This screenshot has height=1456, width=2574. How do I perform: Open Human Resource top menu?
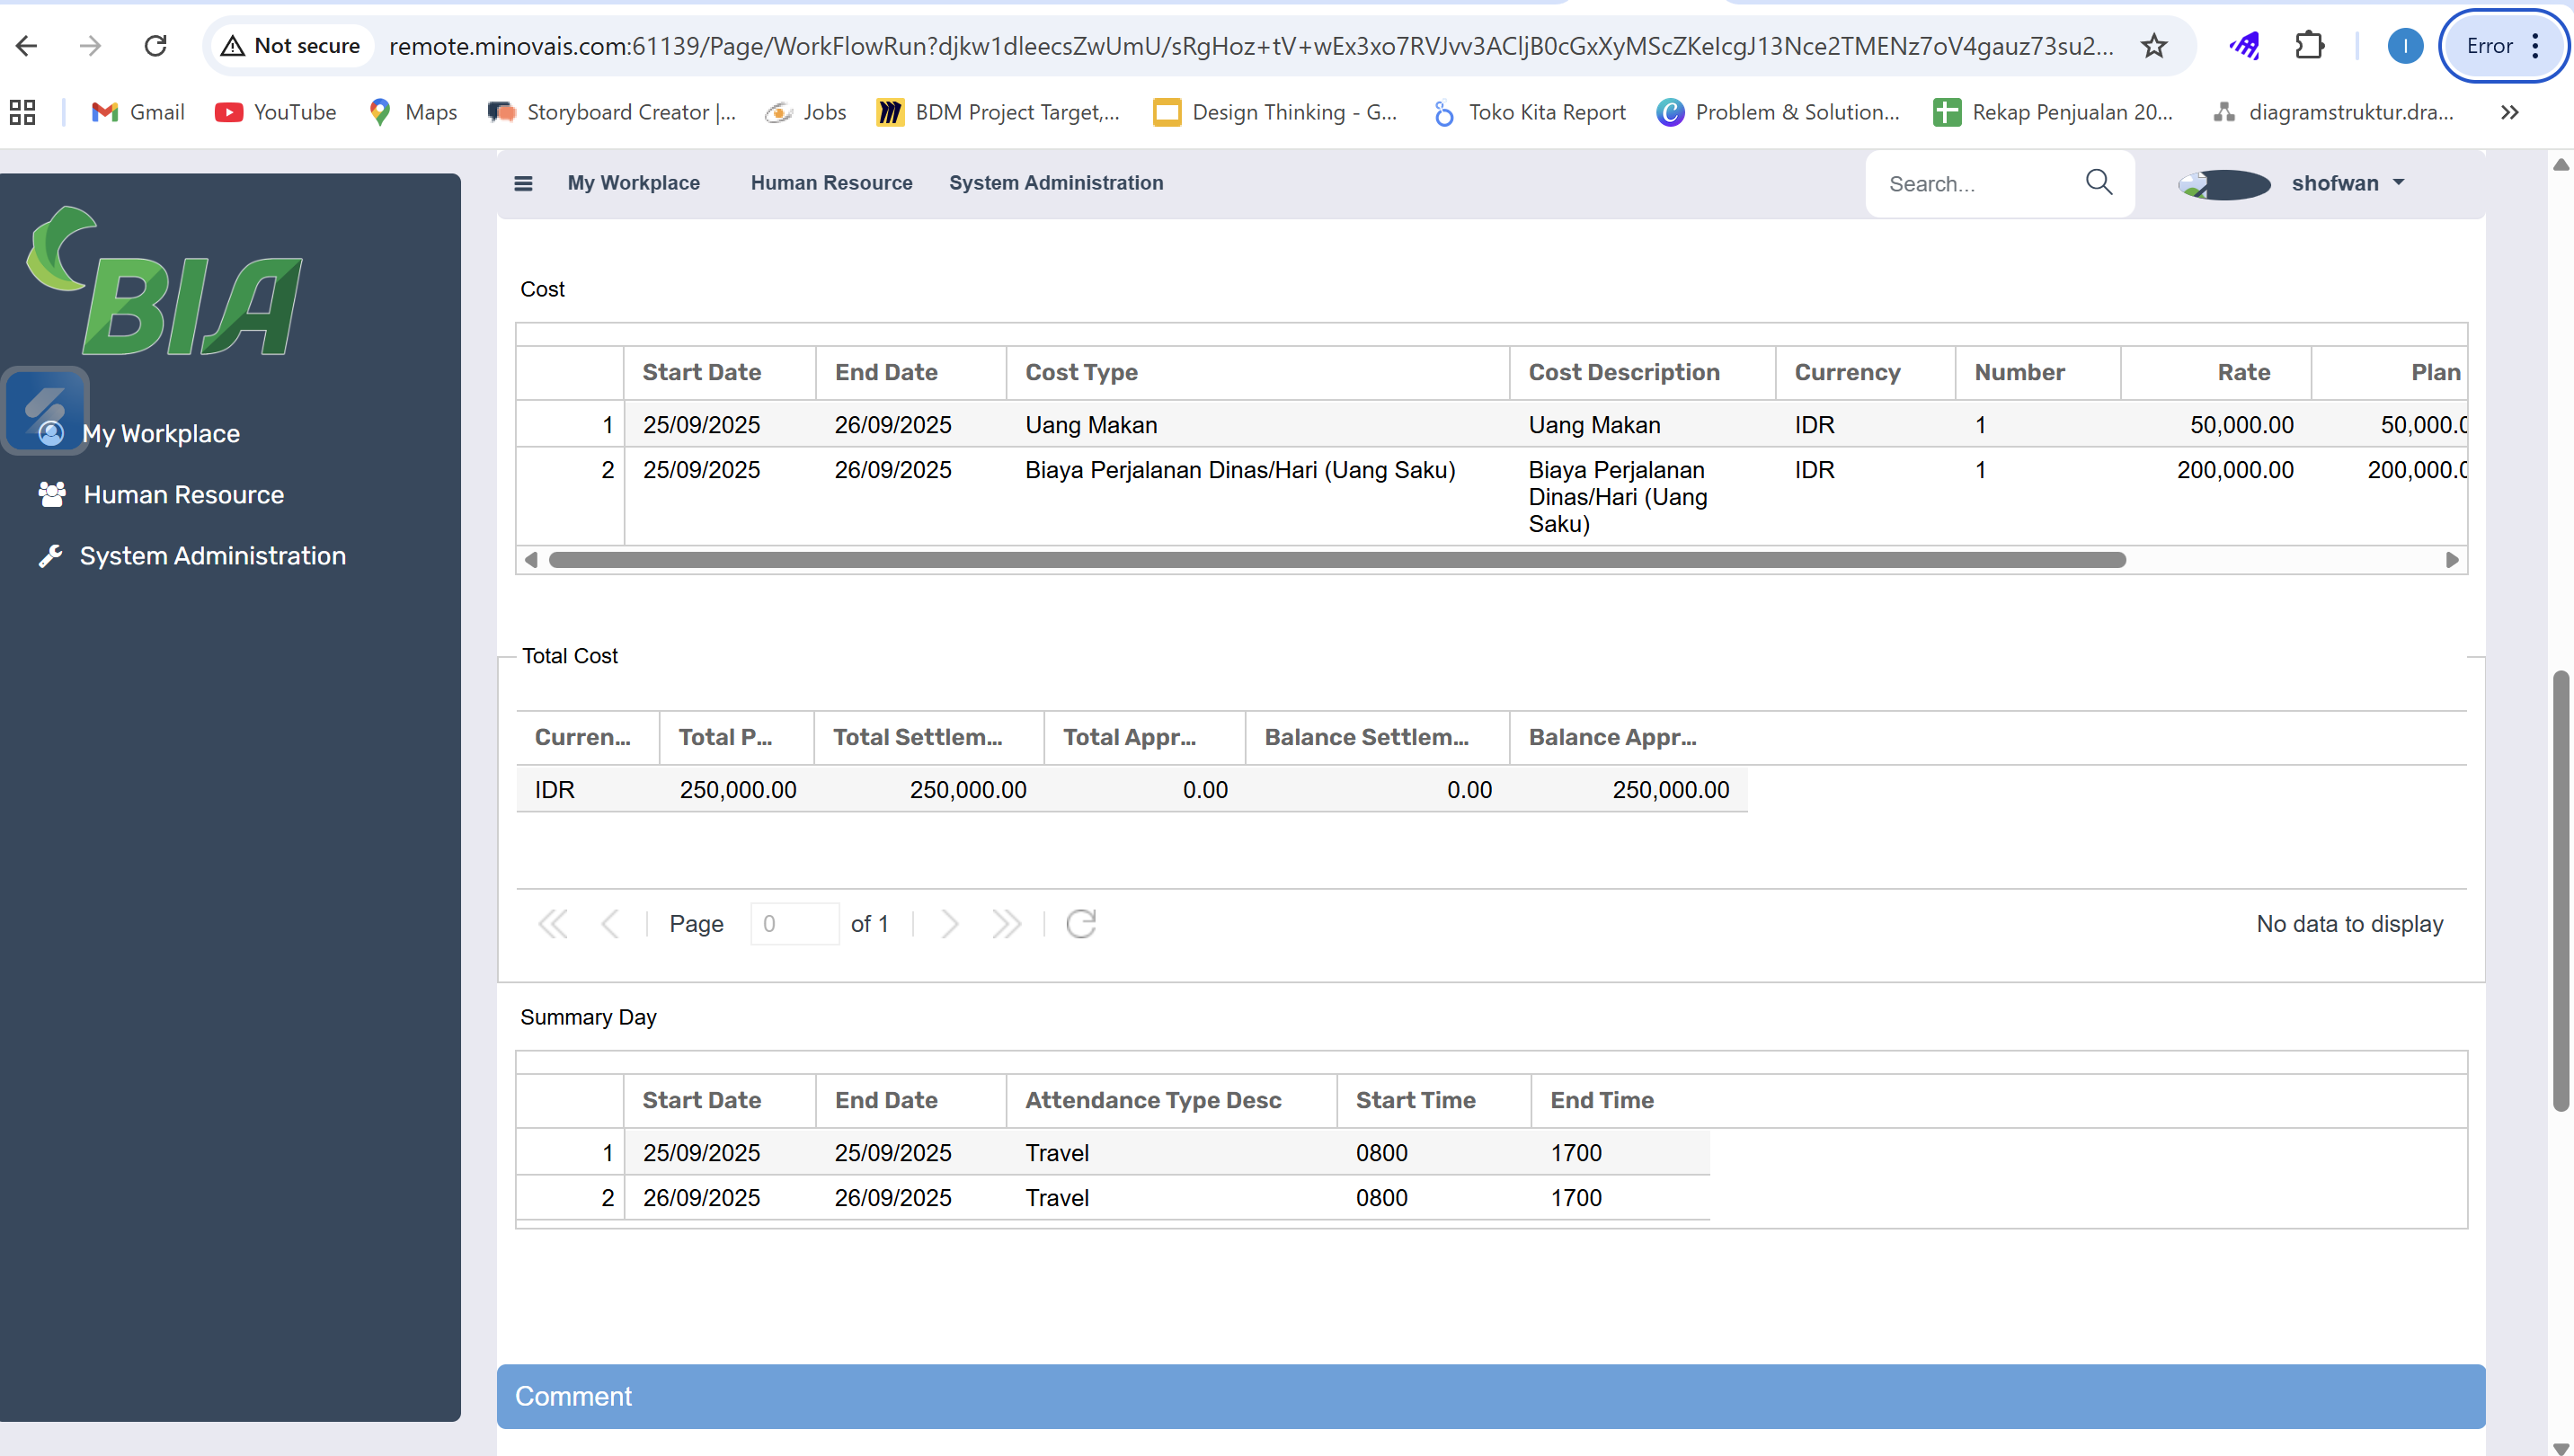coord(831,183)
